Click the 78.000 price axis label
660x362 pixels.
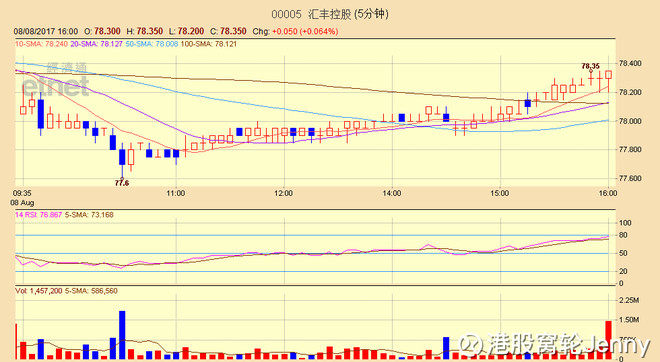click(630, 121)
